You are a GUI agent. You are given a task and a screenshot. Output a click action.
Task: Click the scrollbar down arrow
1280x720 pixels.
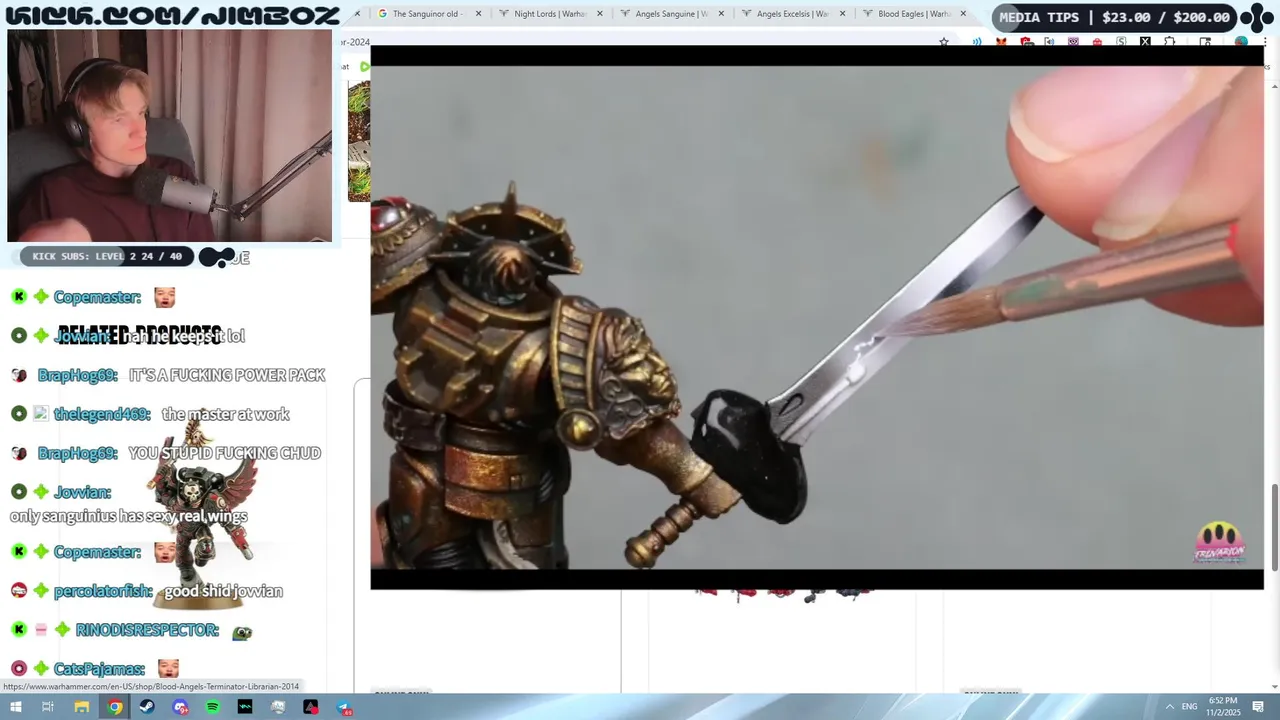coord(1274,686)
